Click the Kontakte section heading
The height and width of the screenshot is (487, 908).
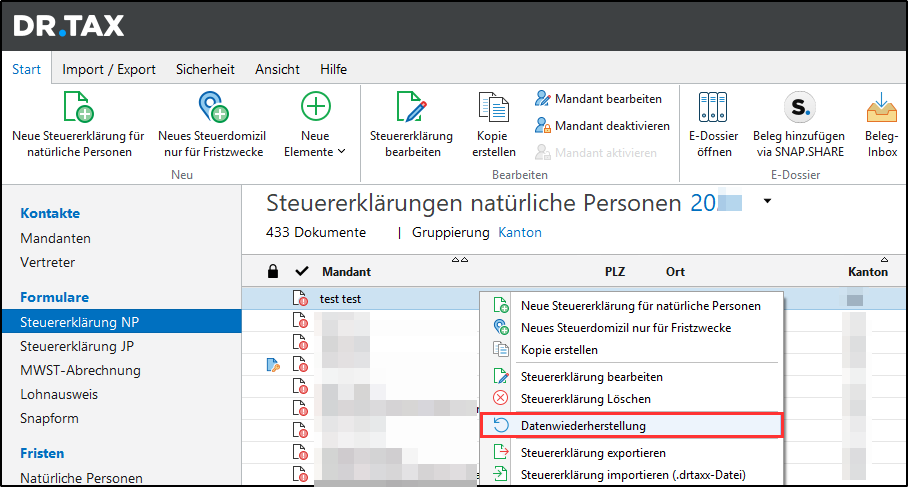(50, 213)
